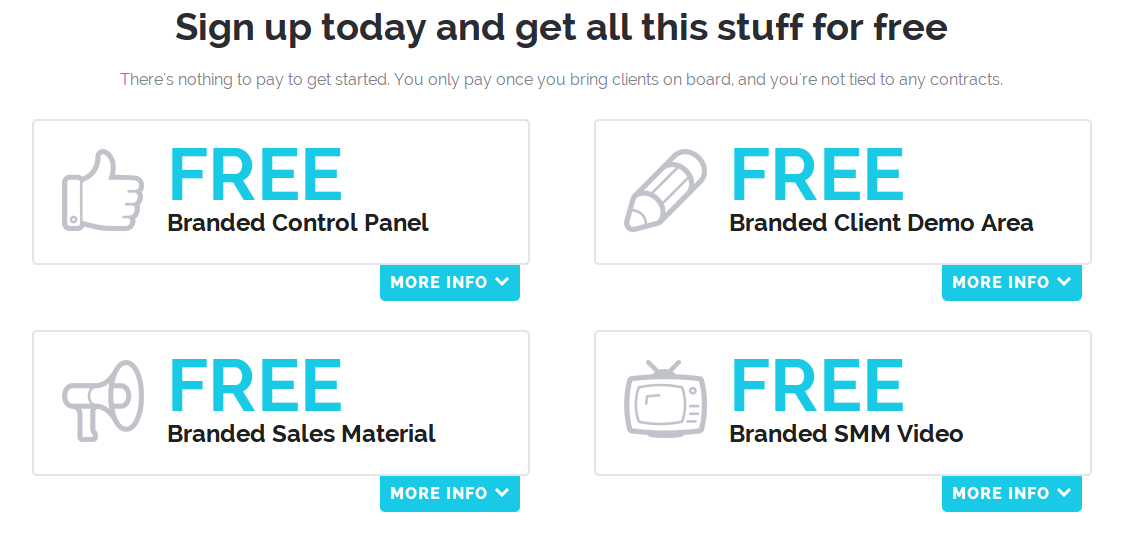Image resolution: width=1129 pixels, height=548 pixels.
Task: Expand More Info under Branded Control Panel
Action: coord(449,283)
